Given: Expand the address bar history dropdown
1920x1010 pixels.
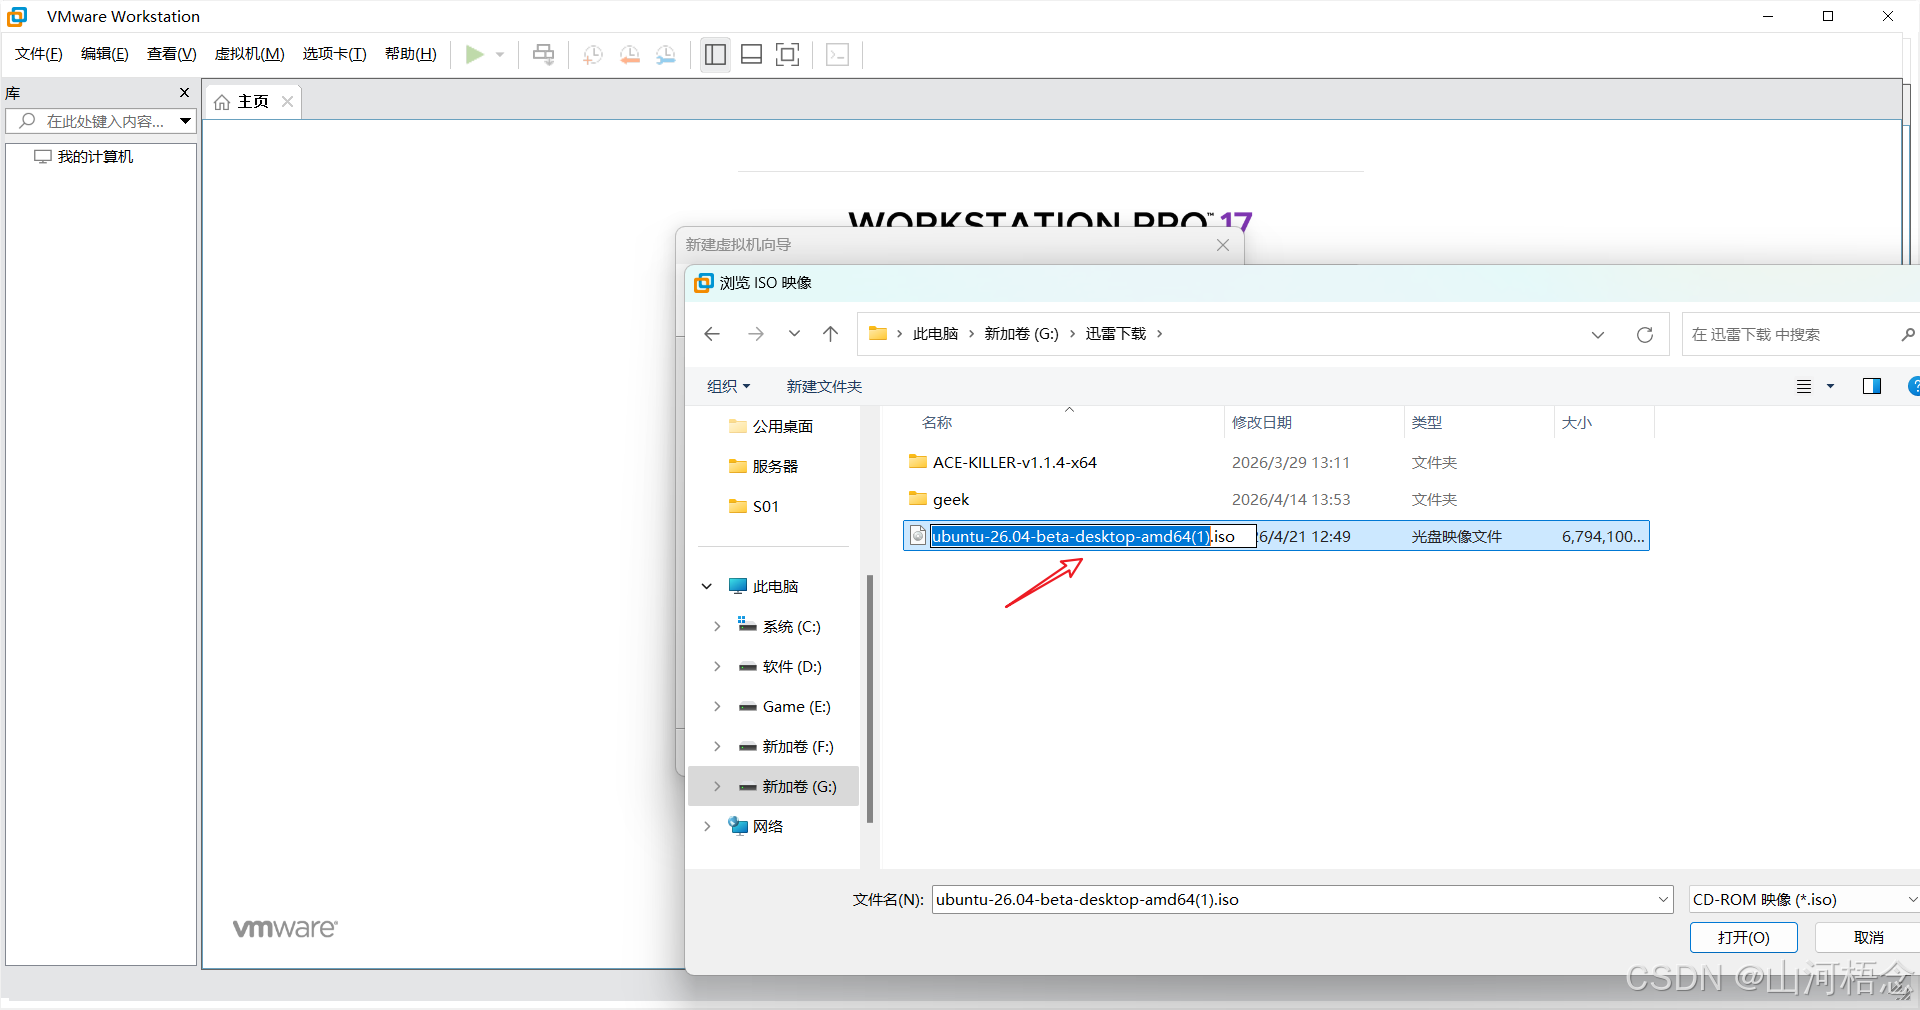Looking at the screenshot, I should (1598, 335).
